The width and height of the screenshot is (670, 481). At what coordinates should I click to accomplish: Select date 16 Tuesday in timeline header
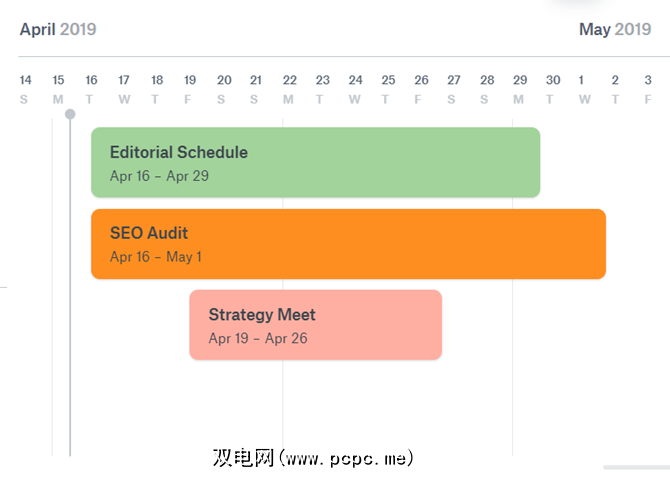91,88
